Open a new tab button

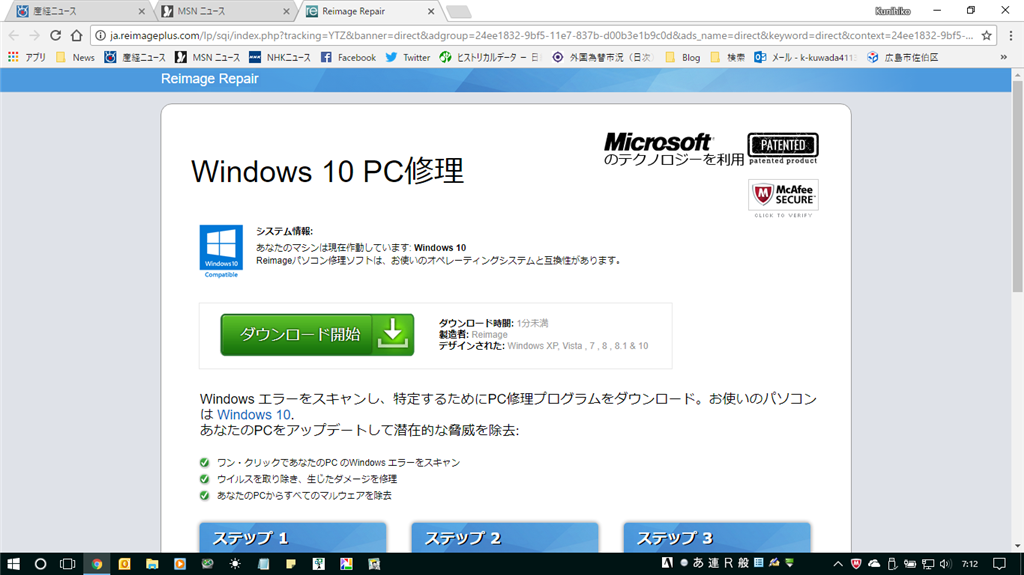(458, 11)
